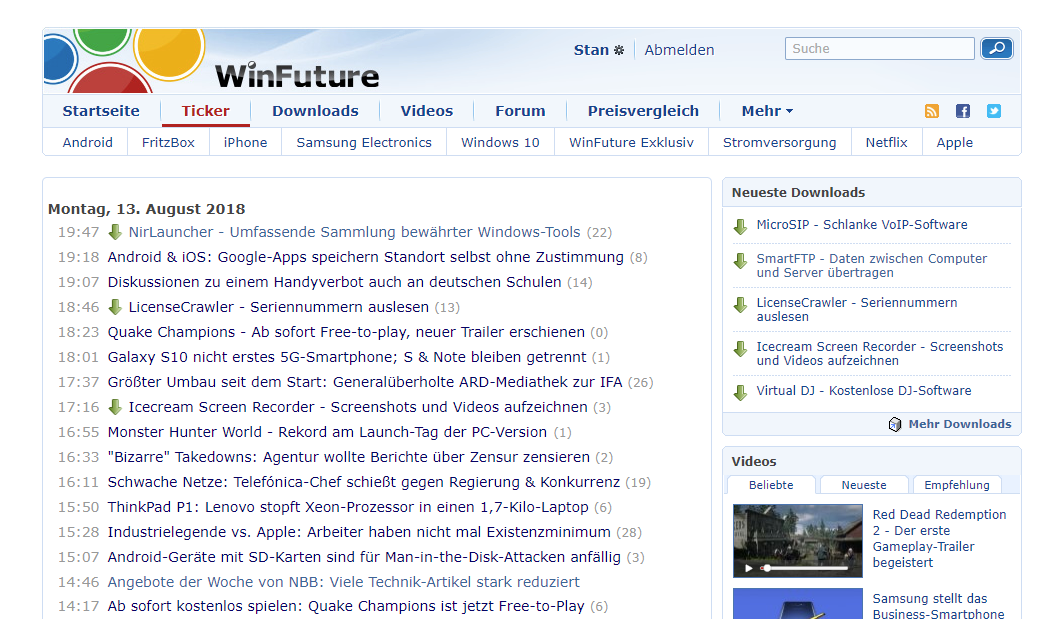
Task: Open the Windows 10 topic filter
Action: coord(499,142)
